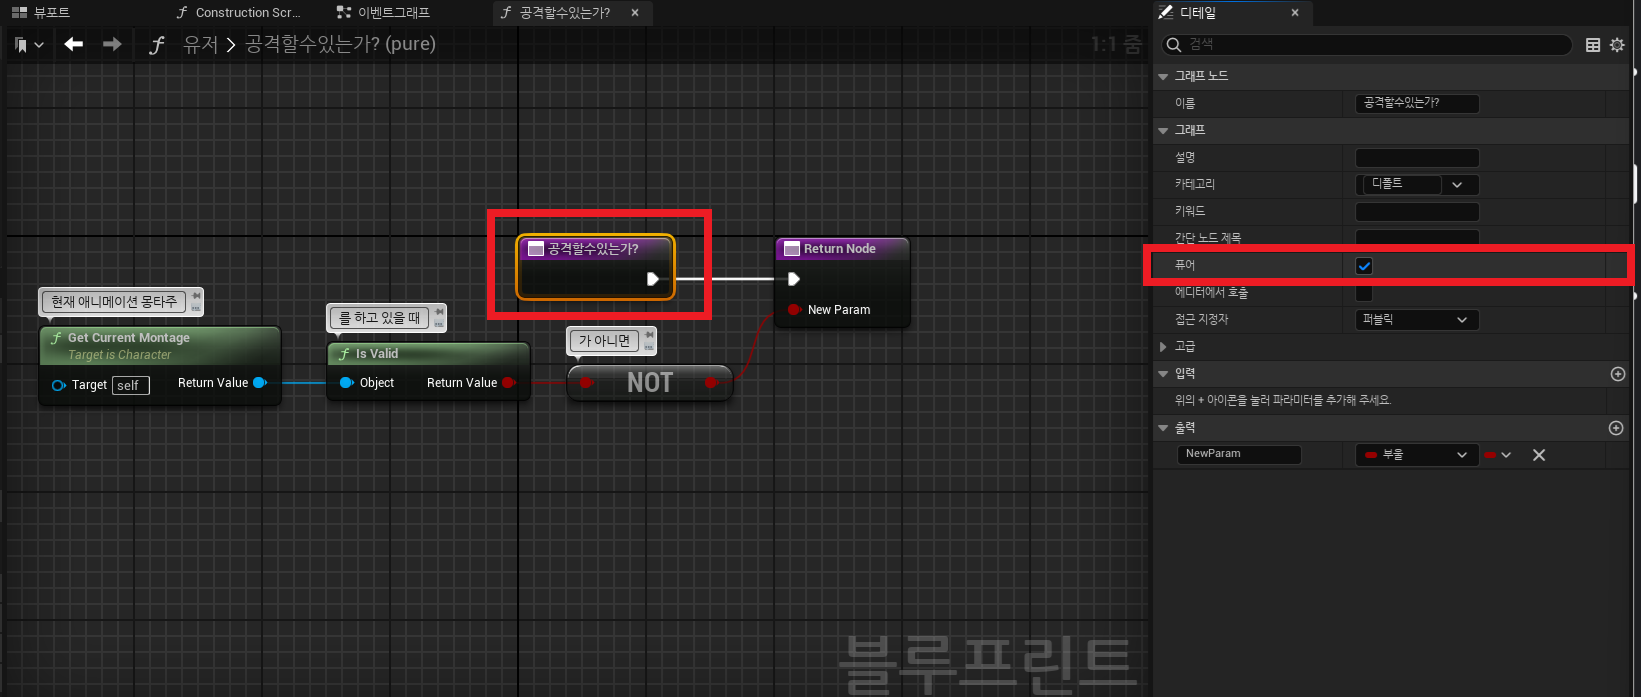Image resolution: width=1641 pixels, height=697 pixels.
Task: Click the New Param boolean input pin
Action: (x=794, y=310)
